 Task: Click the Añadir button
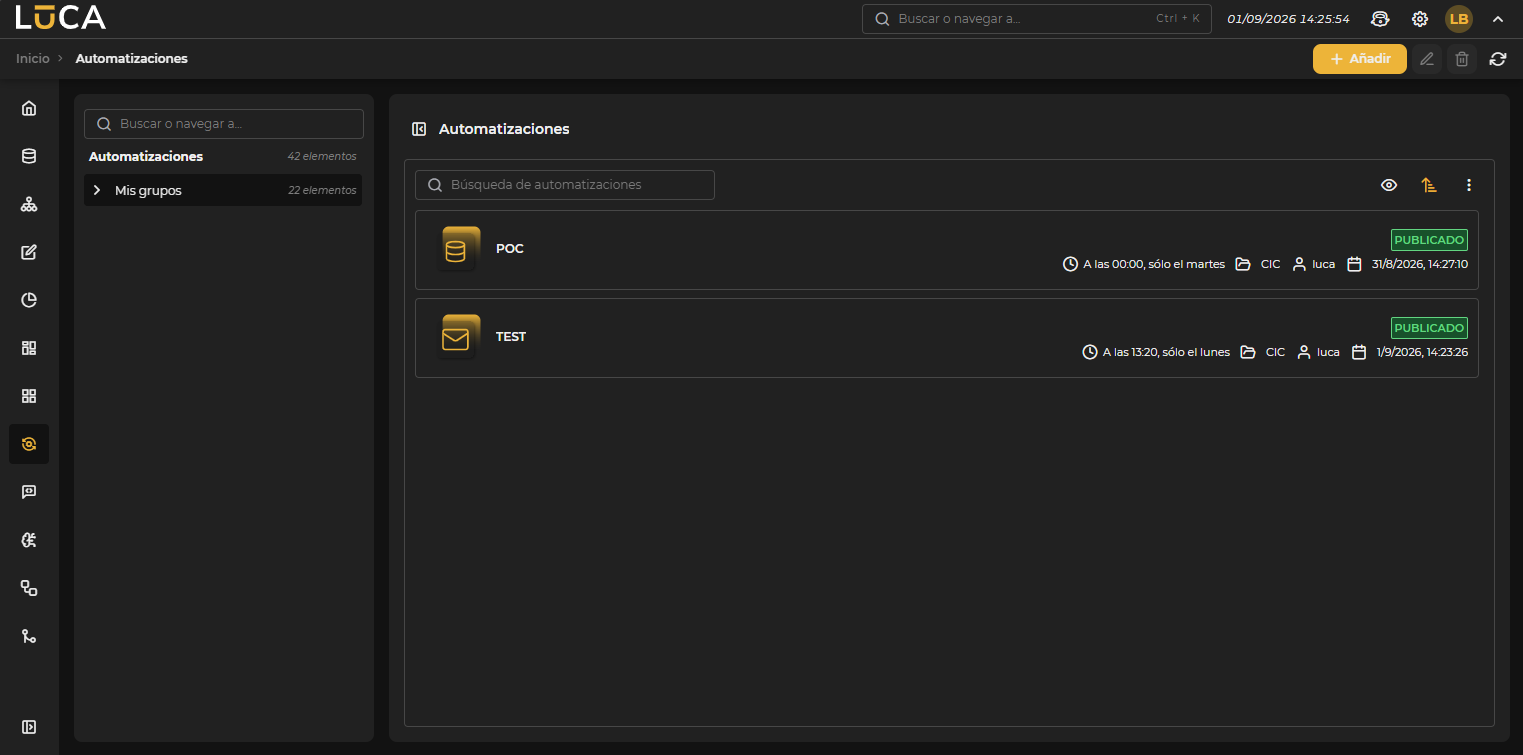pyautogui.click(x=1360, y=59)
